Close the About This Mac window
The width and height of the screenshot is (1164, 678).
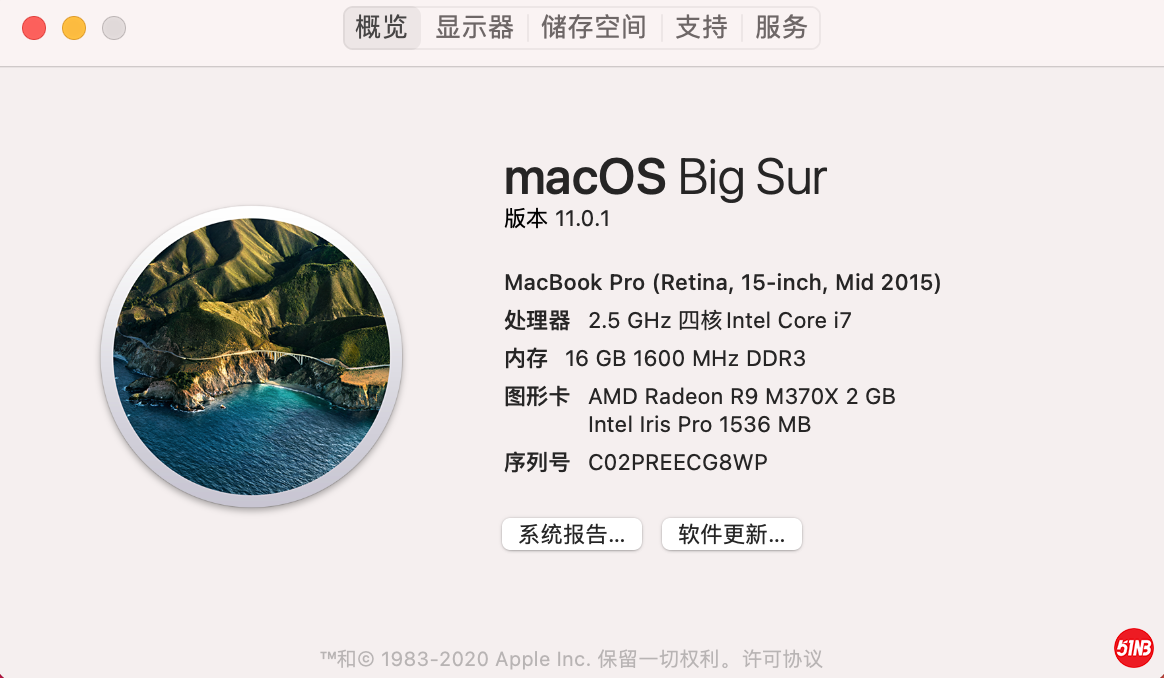34,28
